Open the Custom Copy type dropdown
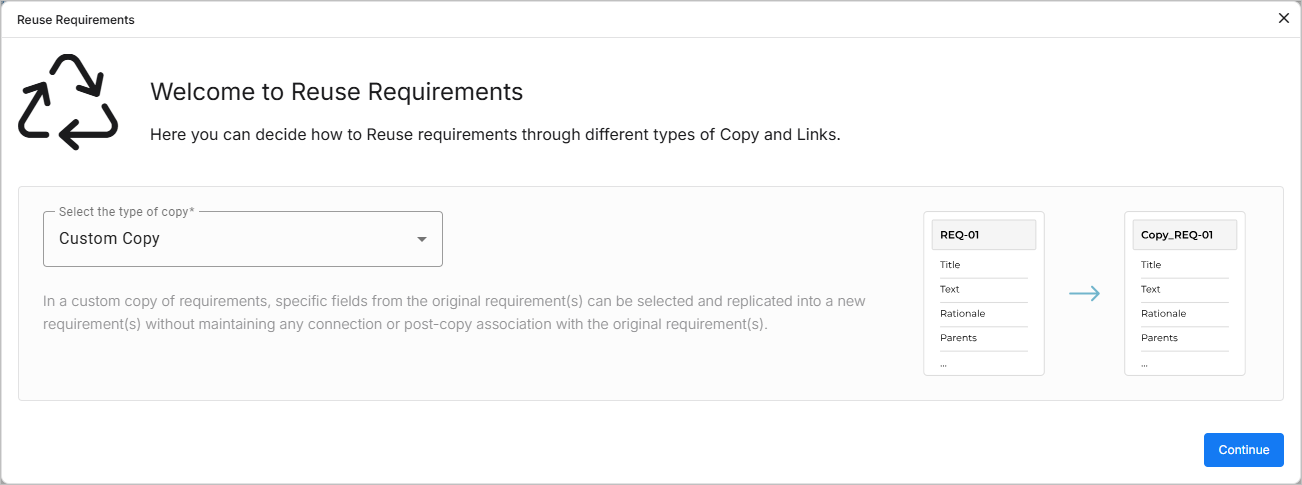The height and width of the screenshot is (485, 1302). [x=242, y=239]
